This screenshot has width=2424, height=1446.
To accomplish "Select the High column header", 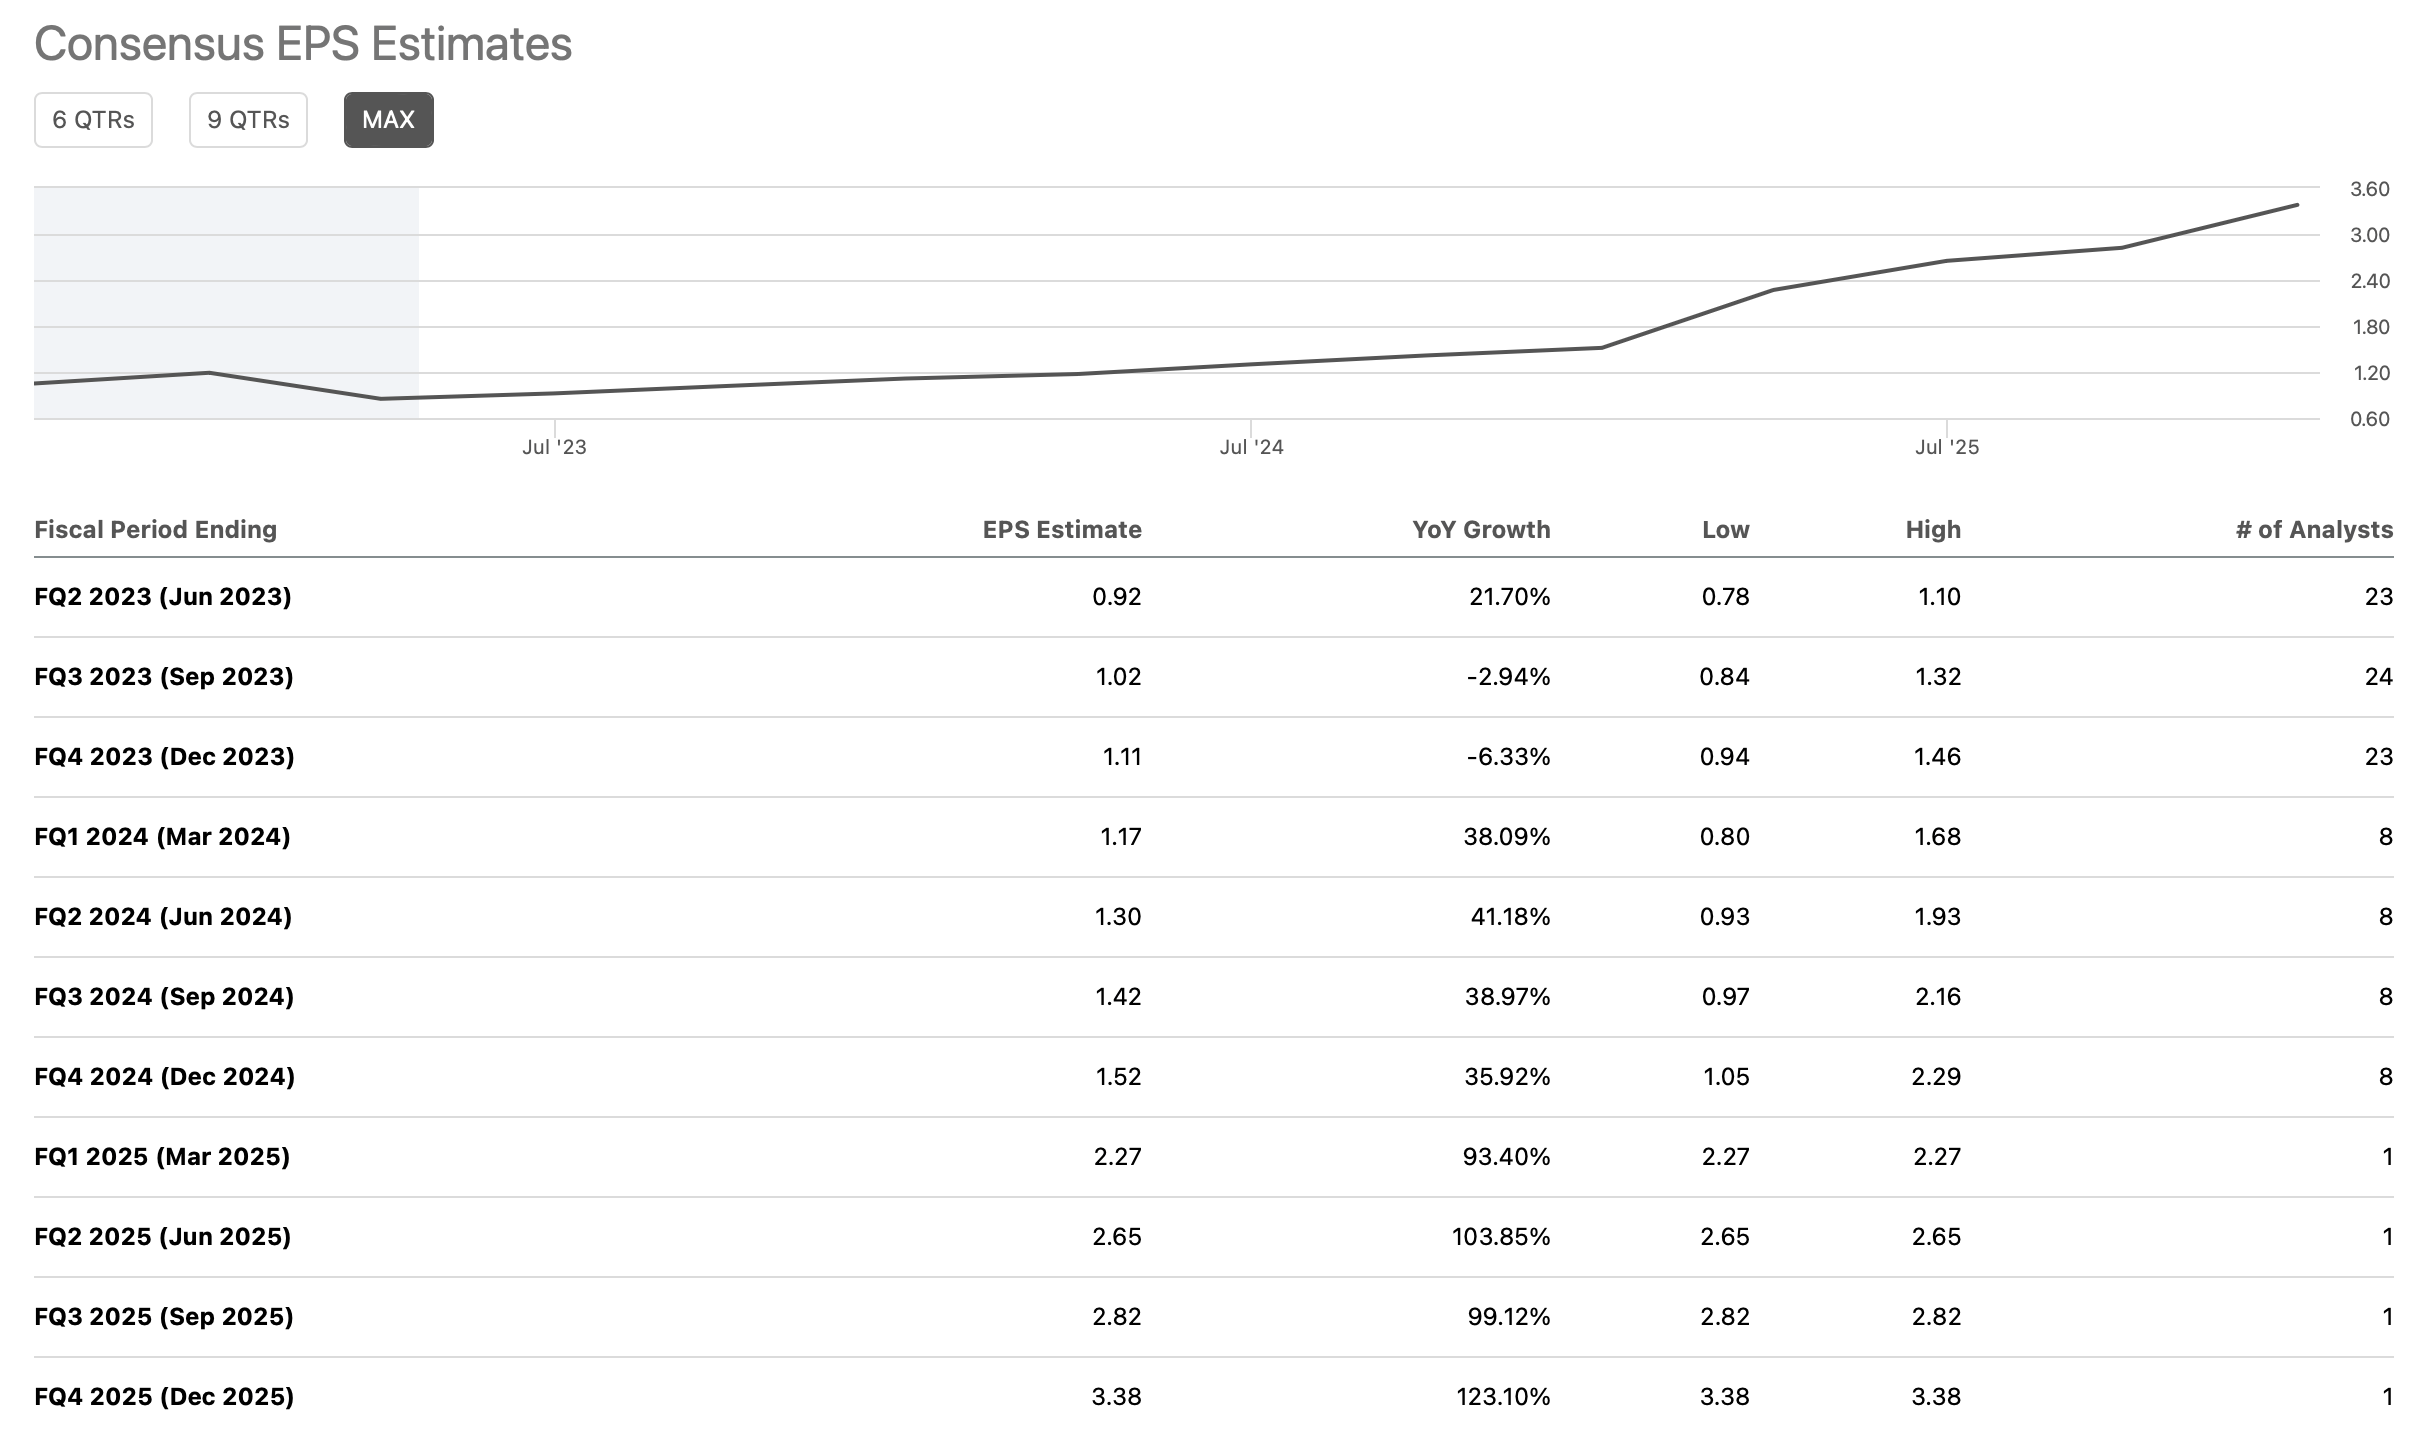I will [1932, 529].
